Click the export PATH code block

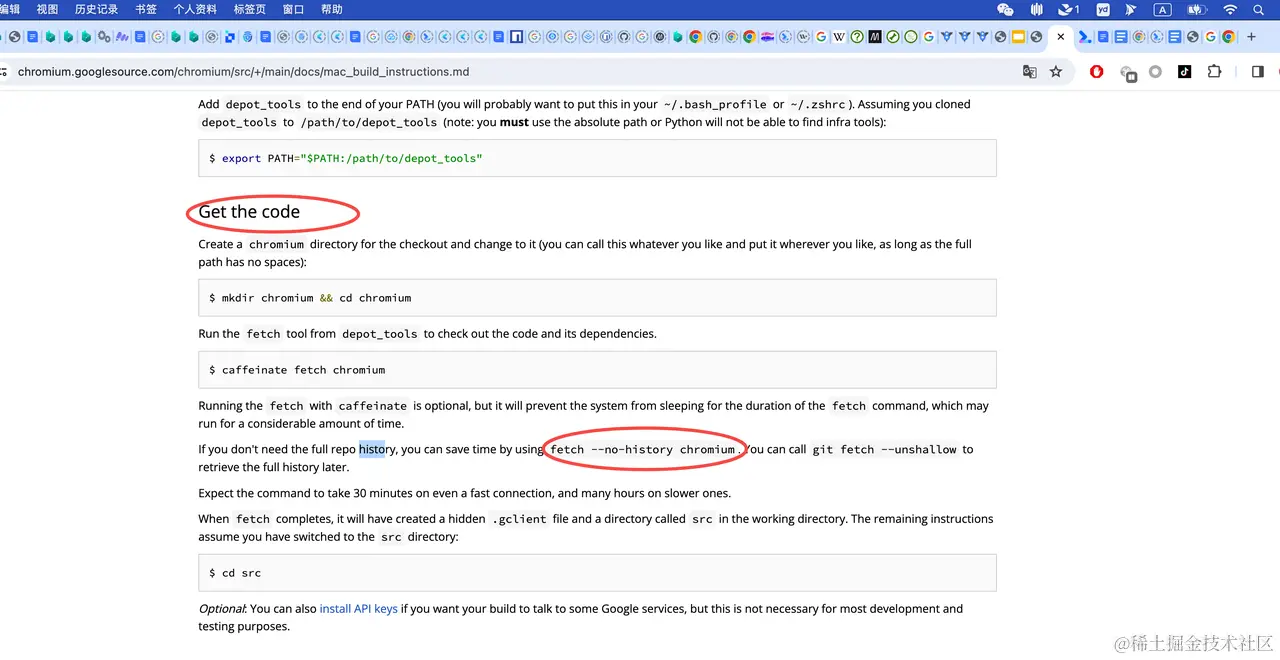coord(597,158)
